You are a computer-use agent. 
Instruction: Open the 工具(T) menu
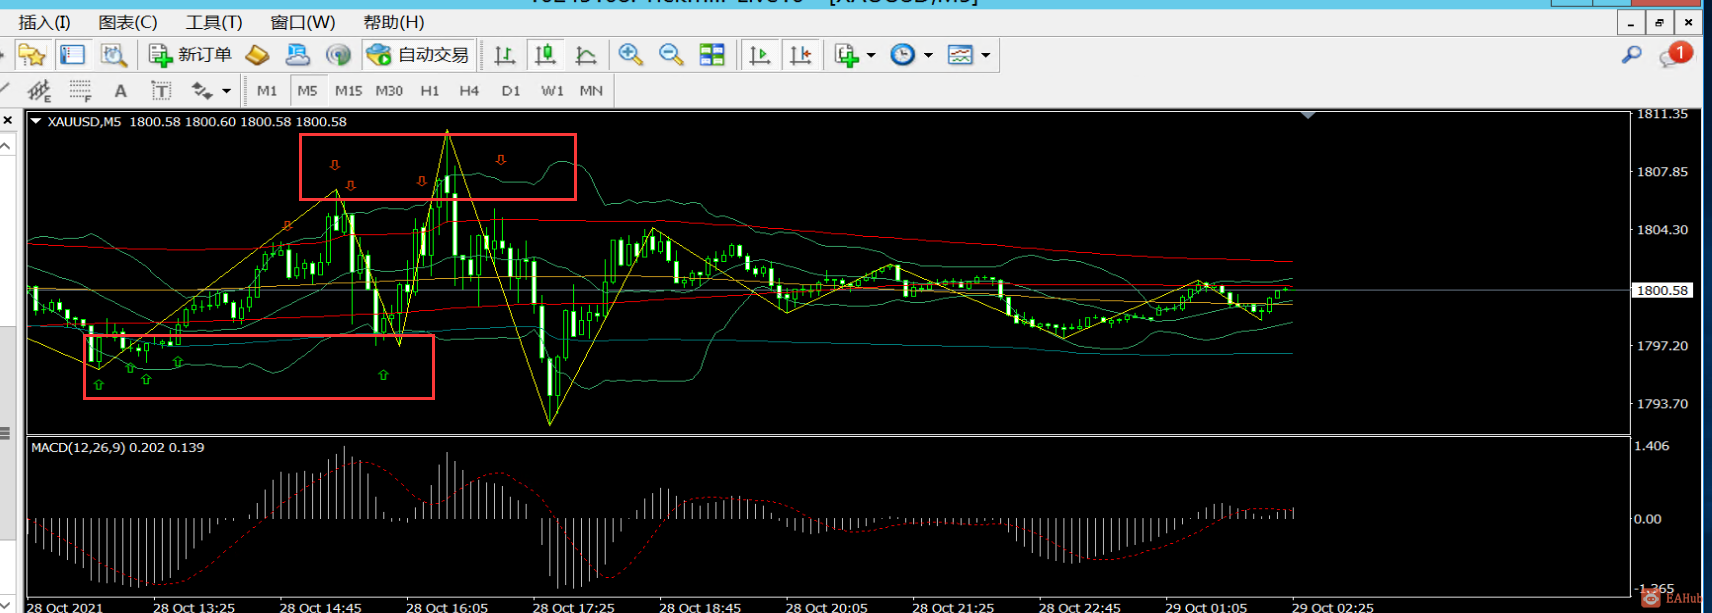click(214, 22)
